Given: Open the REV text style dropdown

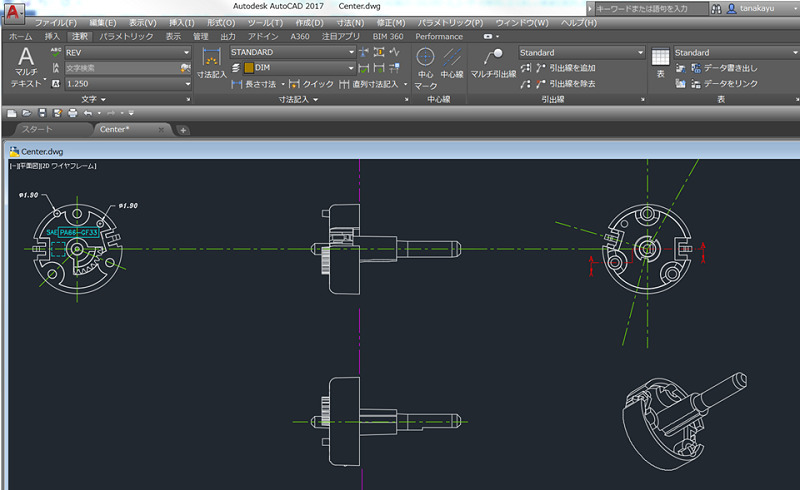Looking at the screenshot, I should 187,52.
